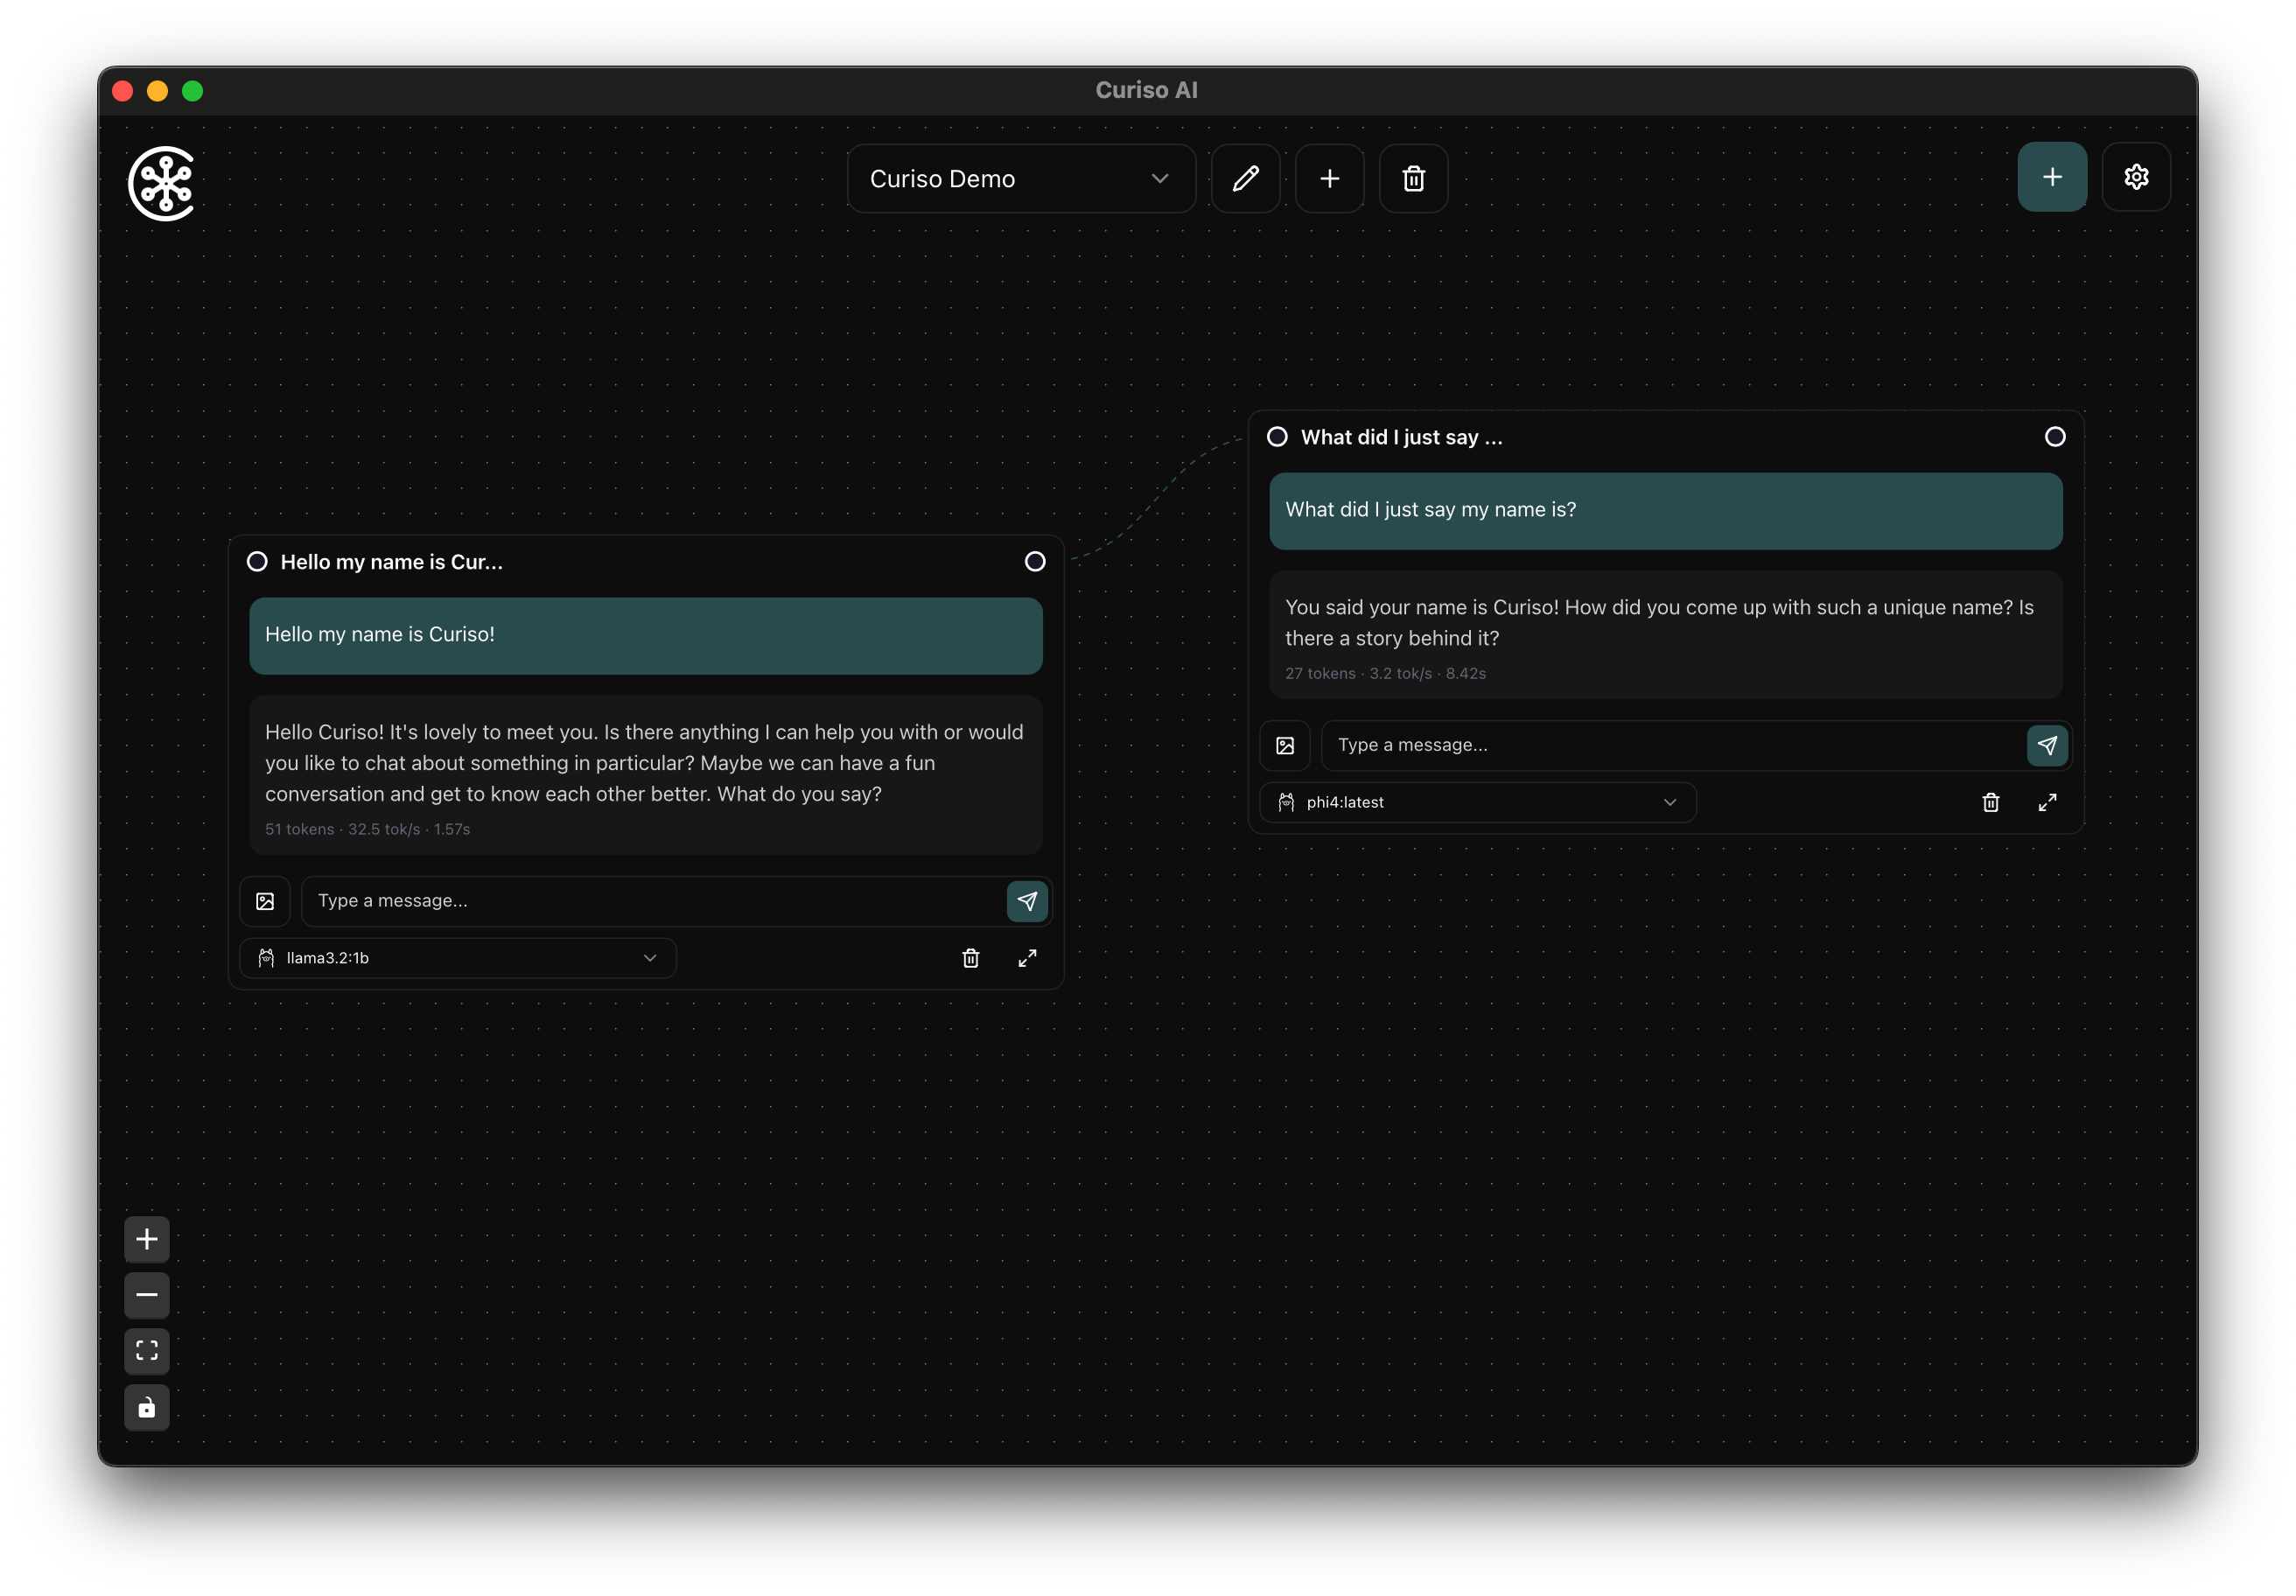Open the phi4:latest model selector
This screenshot has height=1596, width=2296.
tap(1477, 803)
